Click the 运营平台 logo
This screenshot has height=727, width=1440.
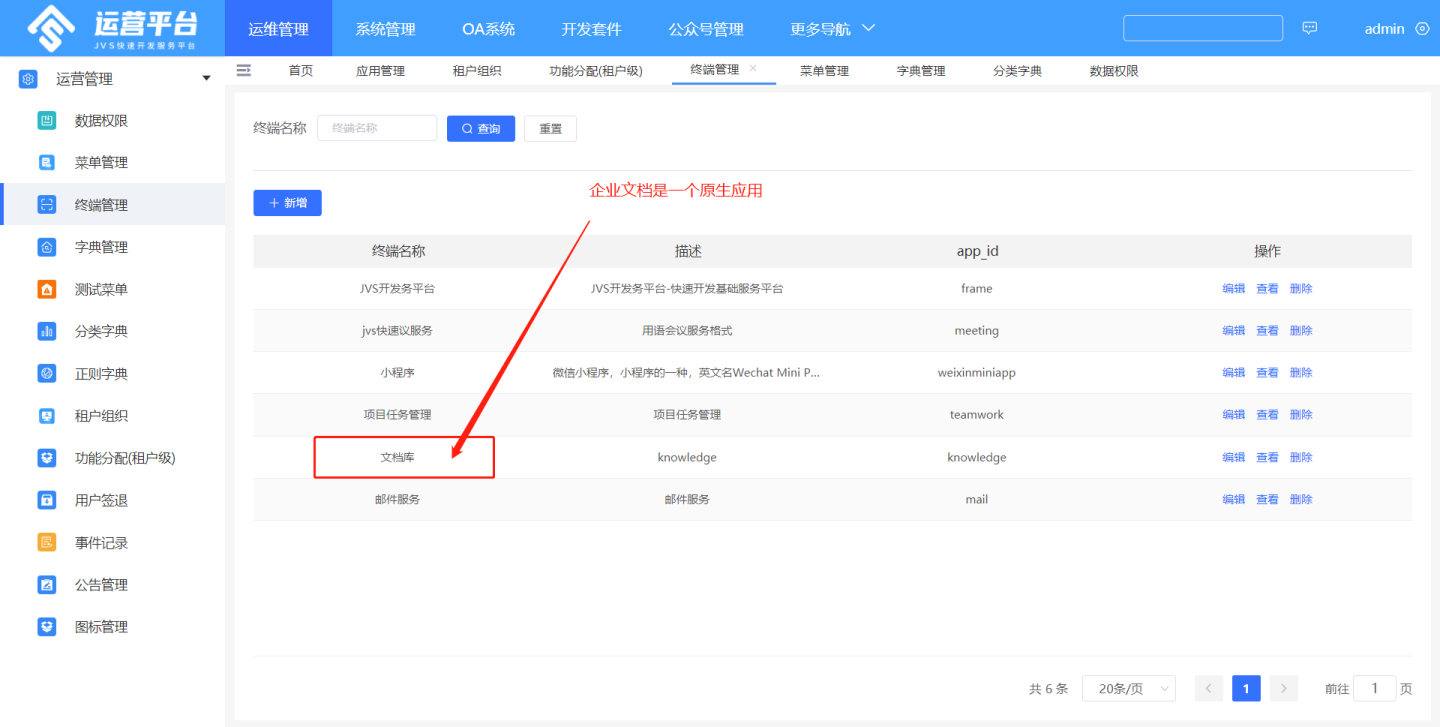(x=112, y=29)
